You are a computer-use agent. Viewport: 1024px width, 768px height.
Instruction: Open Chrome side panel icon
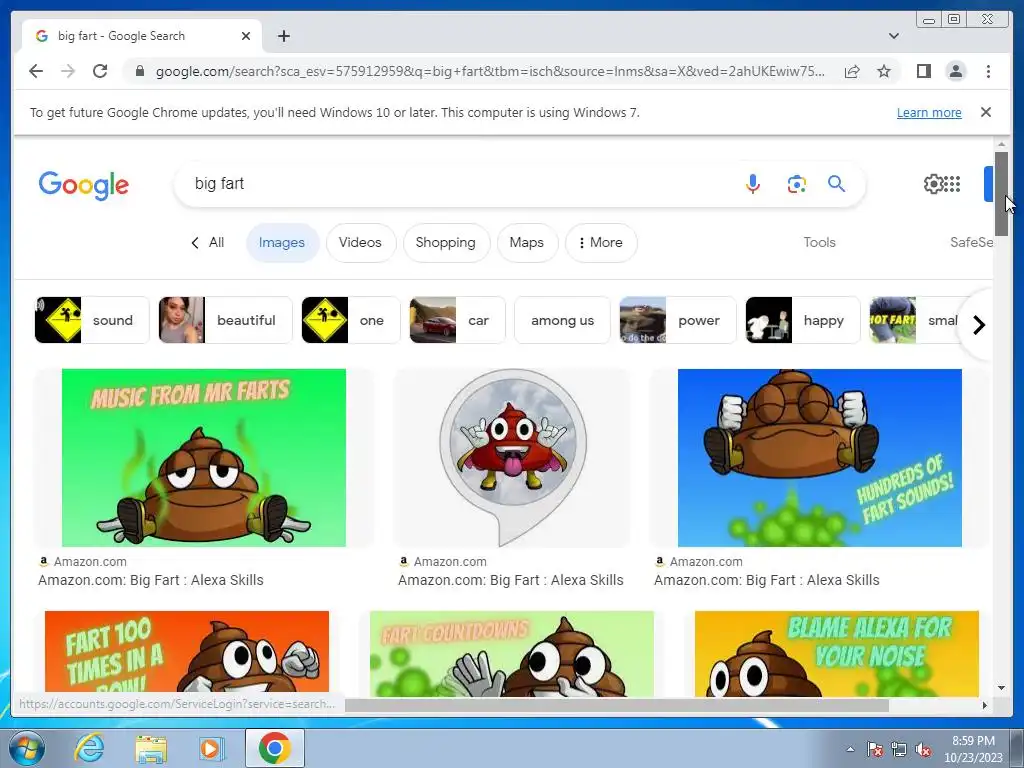[923, 71]
